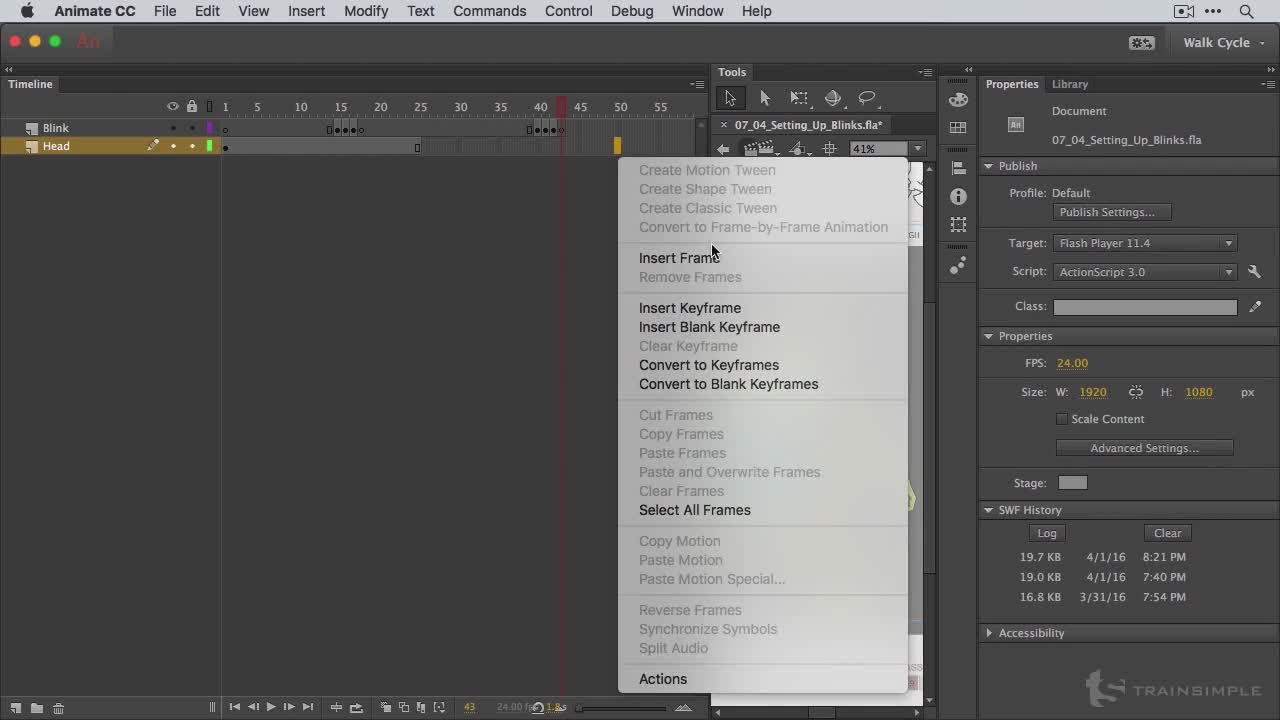Create a new layer folder

(x=37, y=708)
